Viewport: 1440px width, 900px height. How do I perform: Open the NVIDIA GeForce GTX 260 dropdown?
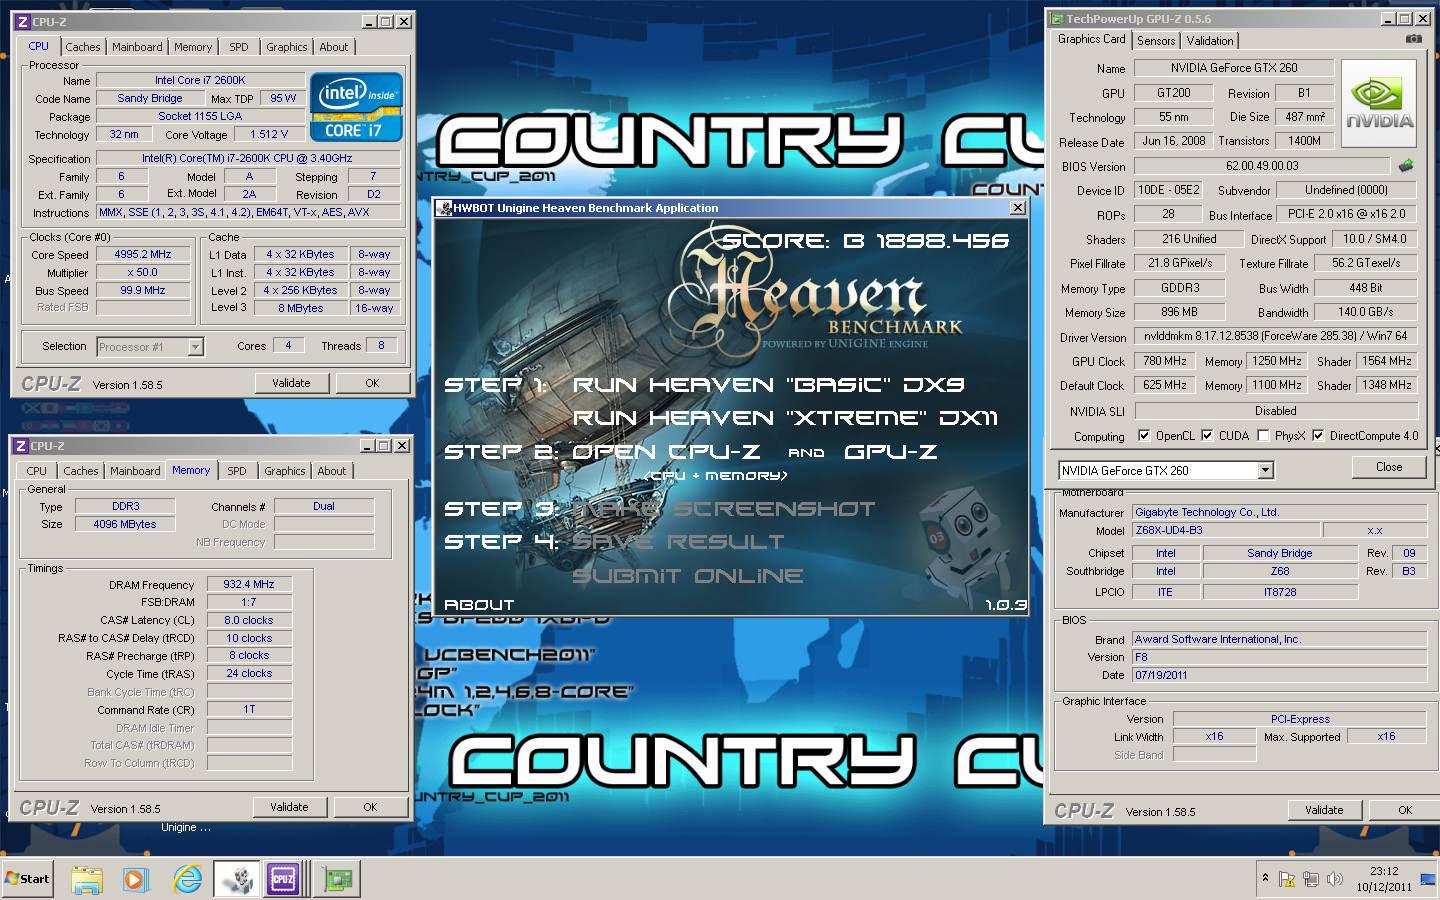click(x=1265, y=470)
